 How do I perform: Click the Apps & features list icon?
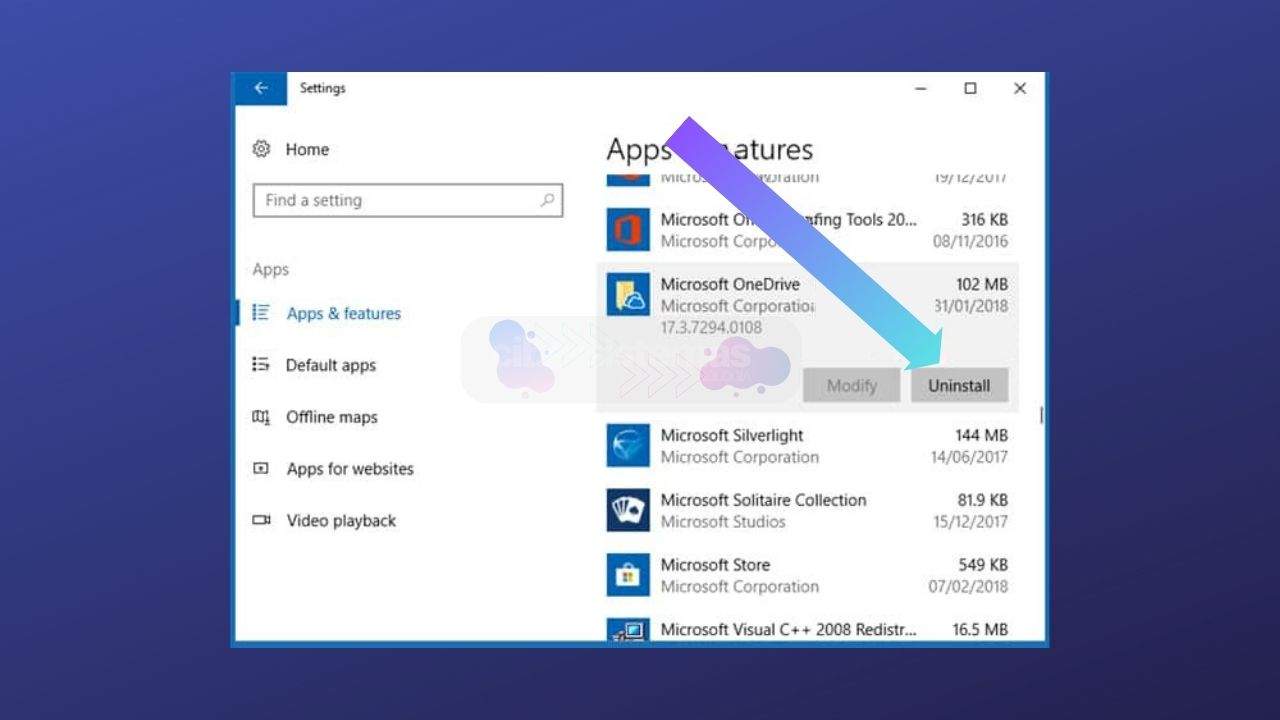tap(261, 313)
